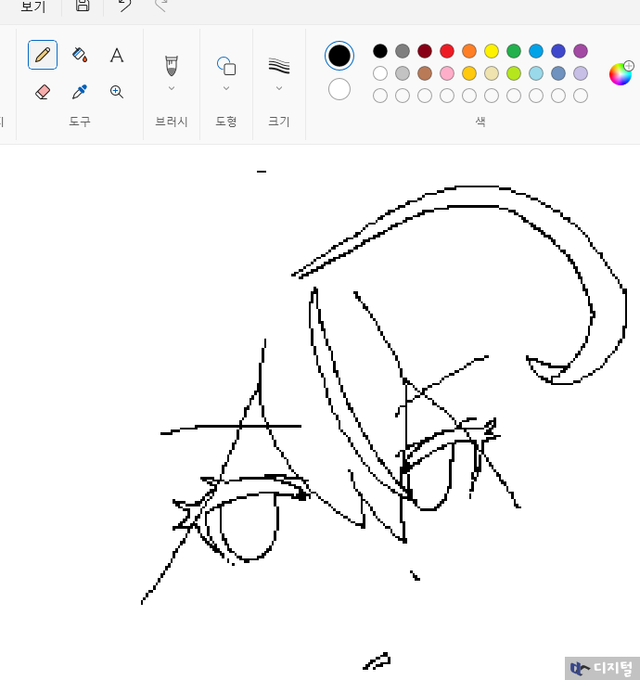This screenshot has width=640, height=680.
Task: Click the 브러시 label under Brushes
Action: 172,121
